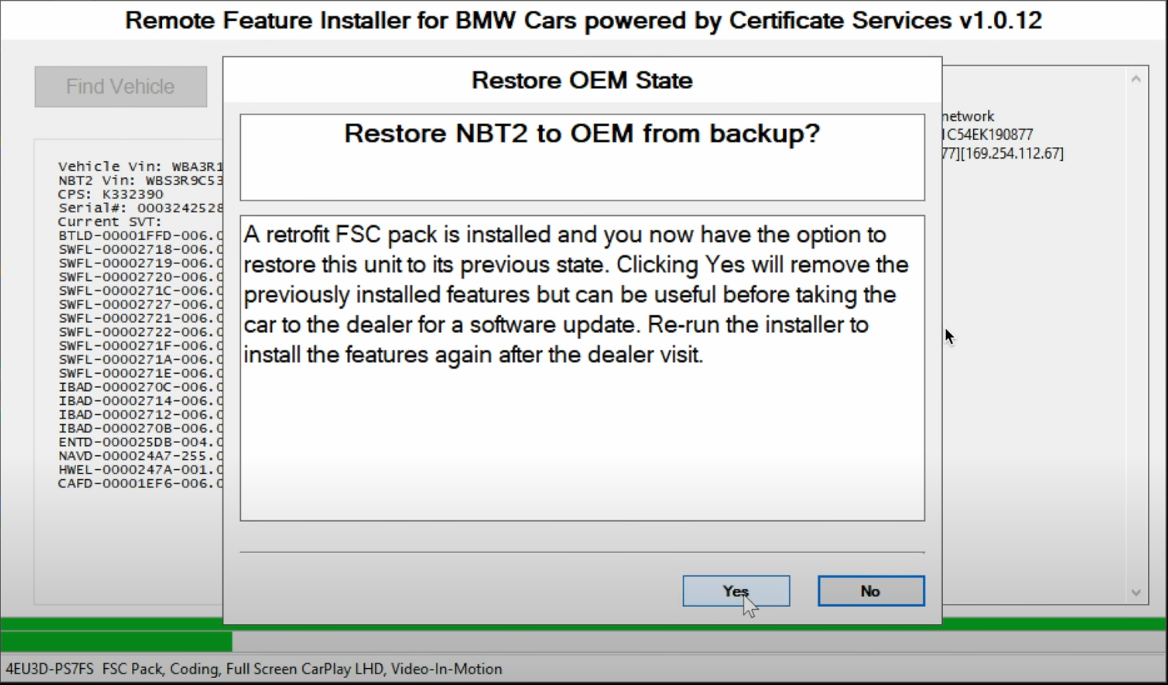Click the retrofit FSC pack description text
The height and width of the screenshot is (685, 1168).
coord(576,295)
